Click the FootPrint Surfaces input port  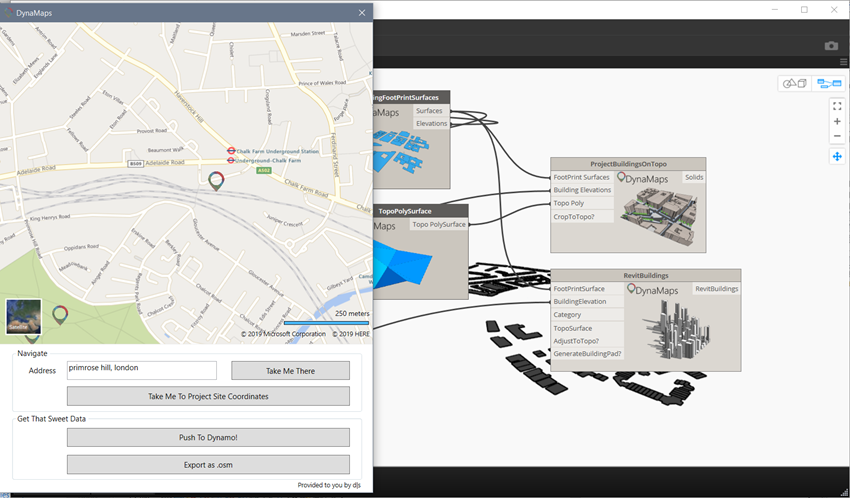pos(582,177)
